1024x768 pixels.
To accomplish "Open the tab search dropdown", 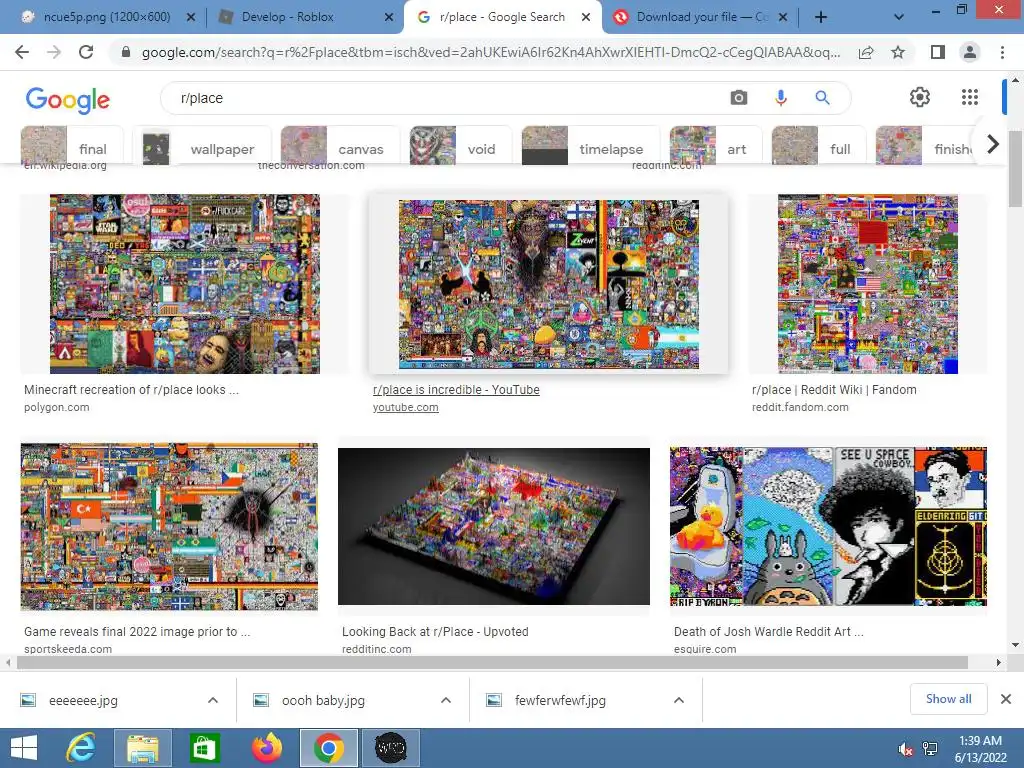I will point(899,17).
